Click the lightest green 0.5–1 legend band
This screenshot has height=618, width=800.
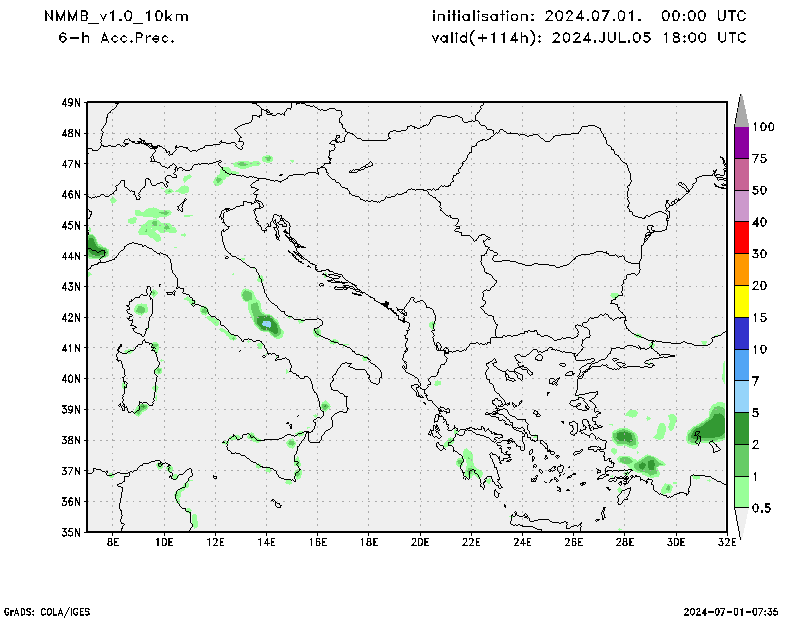(741, 492)
